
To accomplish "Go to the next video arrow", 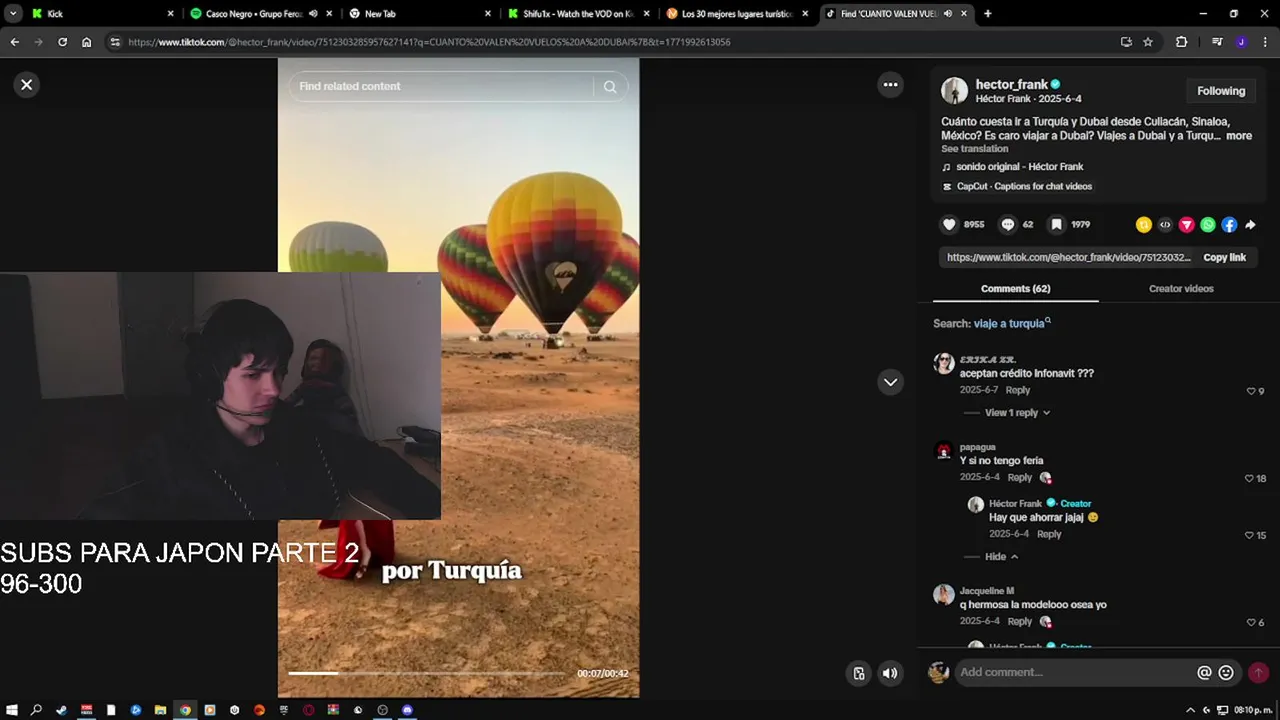I will [x=890, y=382].
